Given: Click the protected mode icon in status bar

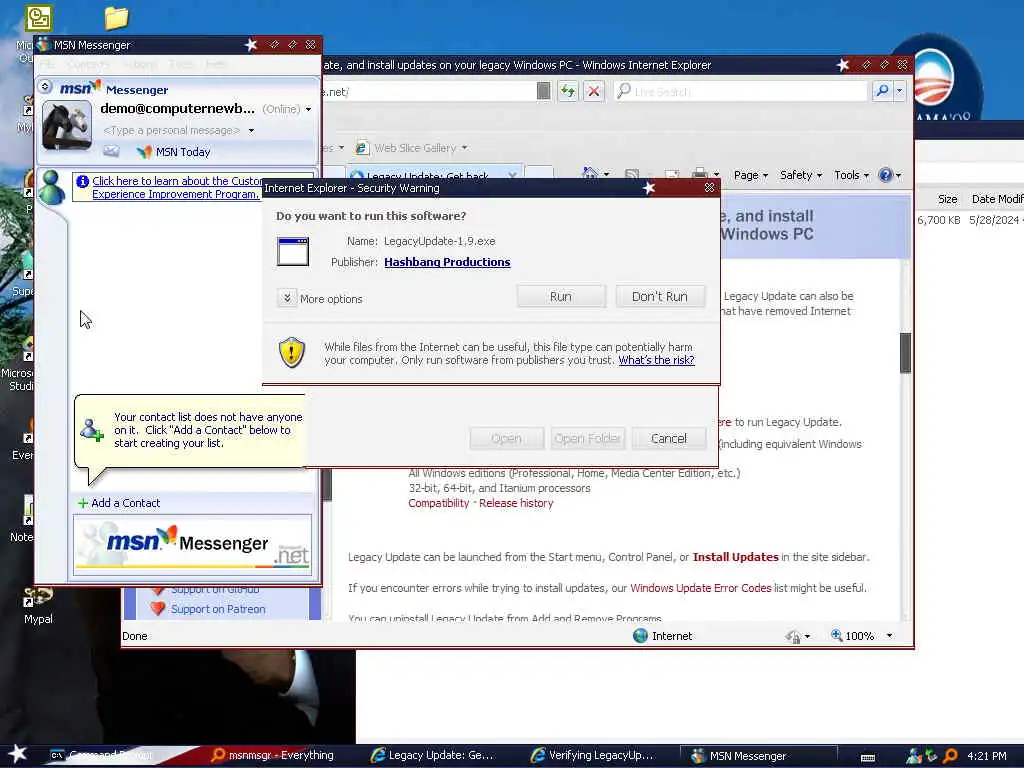Looking at the screenshot, I should point(793,636).
